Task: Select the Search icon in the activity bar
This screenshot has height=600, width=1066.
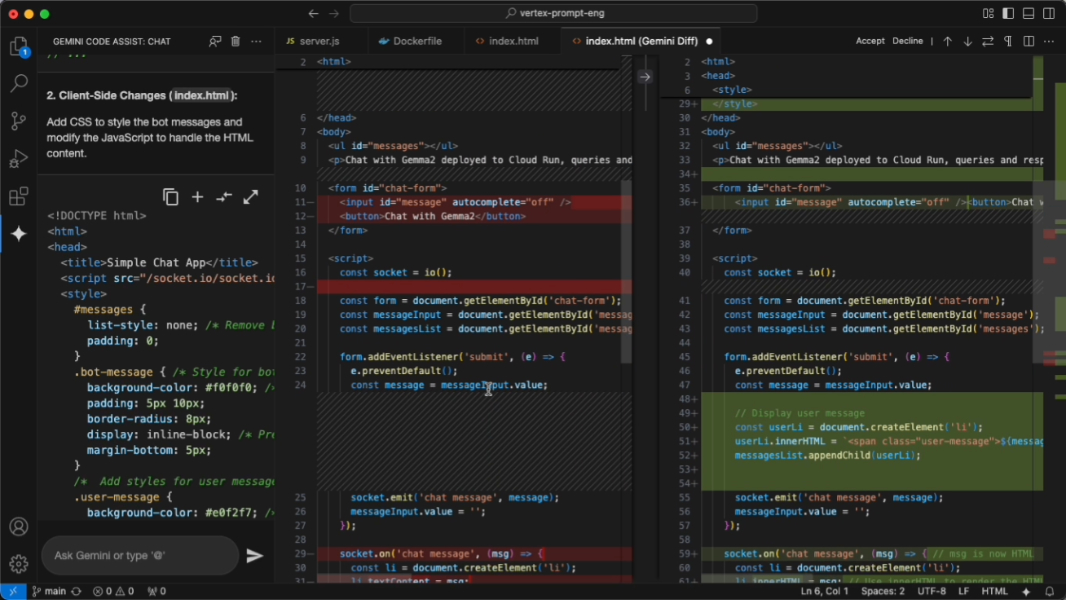Action: pyautogui.click(x=18, y=82)
